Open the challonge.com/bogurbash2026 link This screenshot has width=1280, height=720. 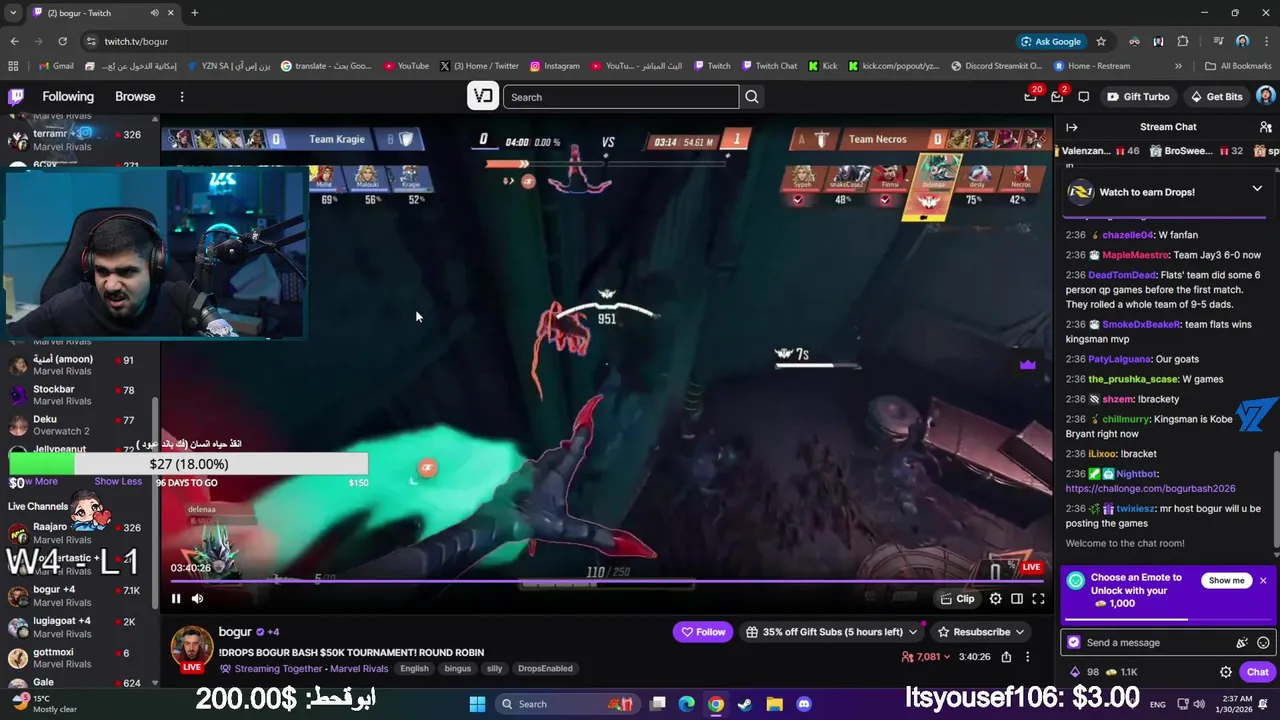pos(1150,488)
